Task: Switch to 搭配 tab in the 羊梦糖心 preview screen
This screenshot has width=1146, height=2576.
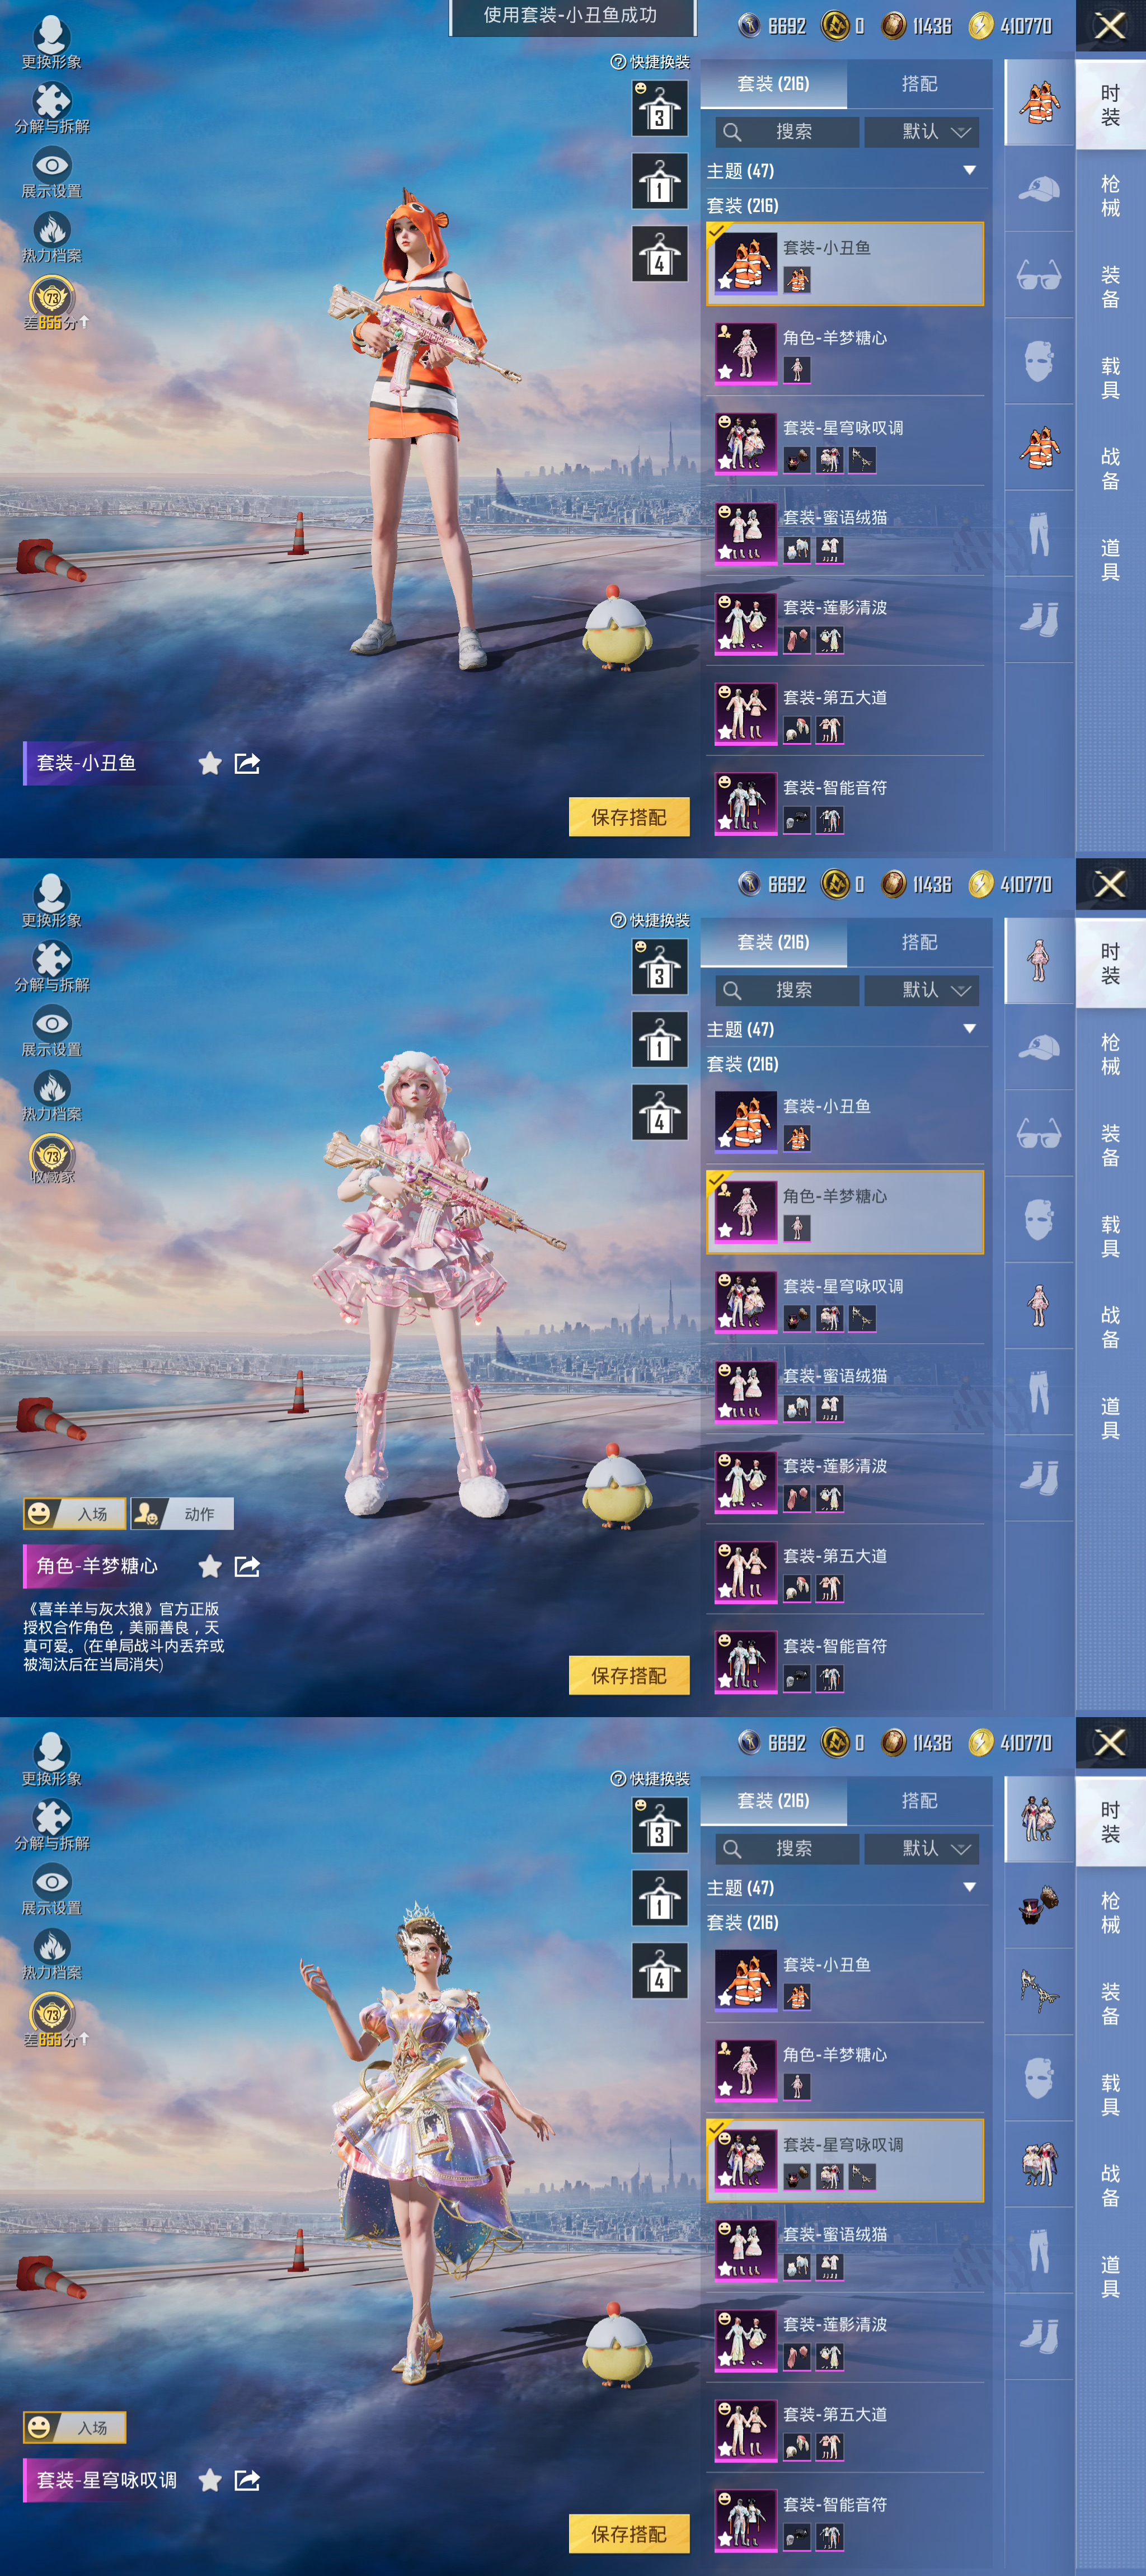Action: point(919,942)
